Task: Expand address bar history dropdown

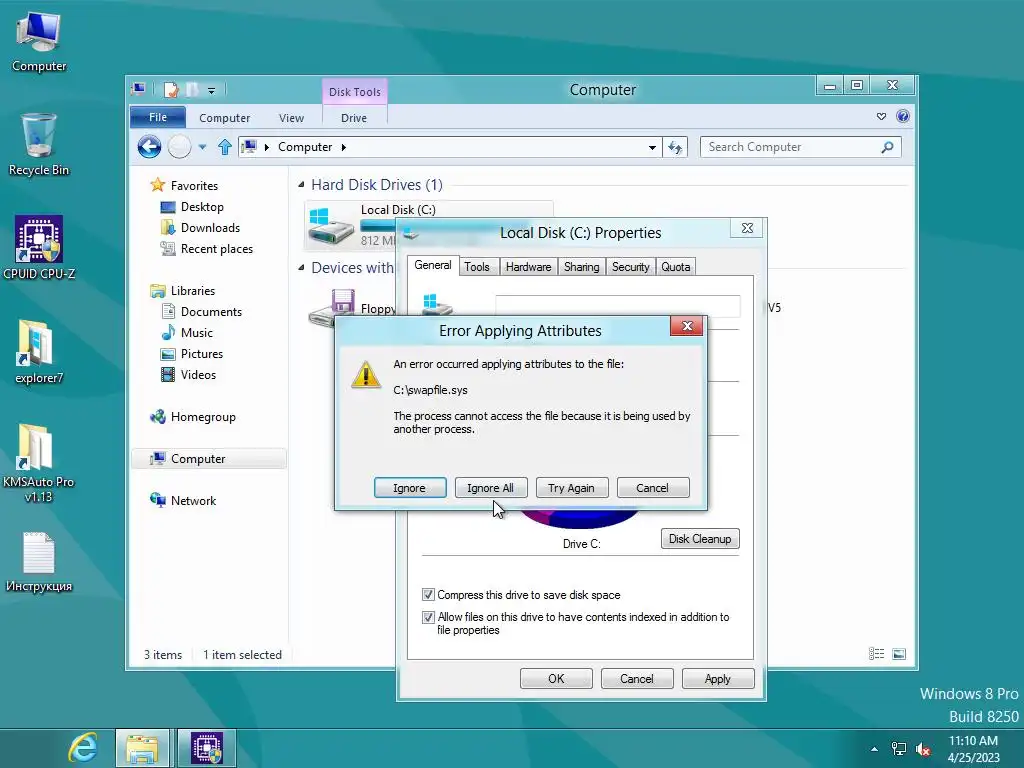Action: click(x=652, y=148)
